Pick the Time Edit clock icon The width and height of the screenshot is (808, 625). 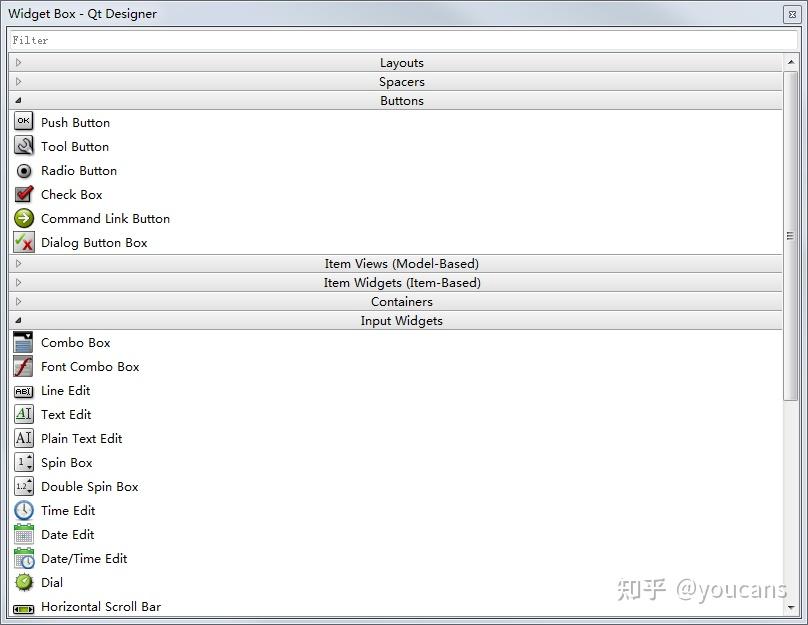pos(24,510)
